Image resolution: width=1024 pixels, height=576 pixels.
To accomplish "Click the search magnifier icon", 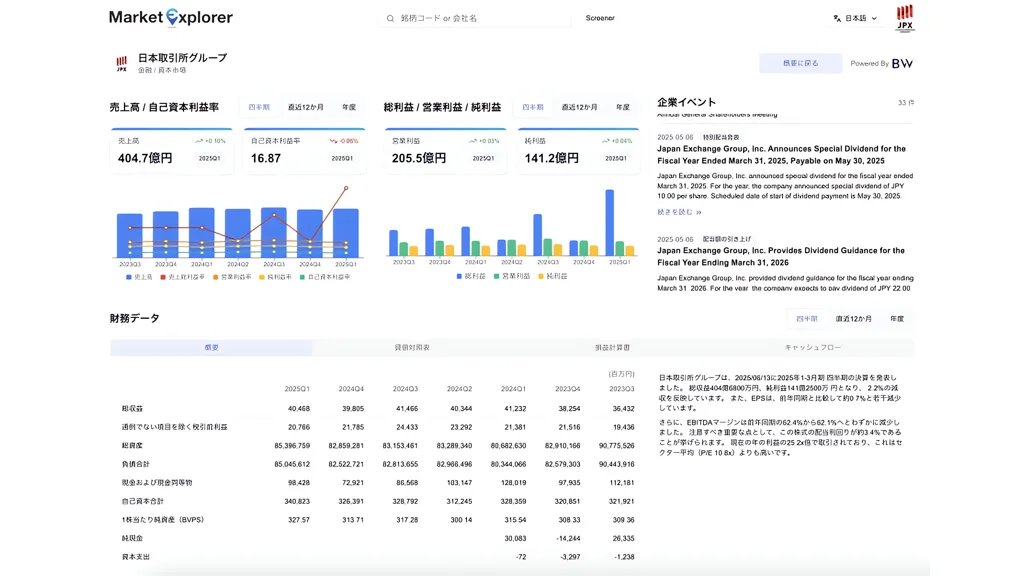I will [391, 18].
